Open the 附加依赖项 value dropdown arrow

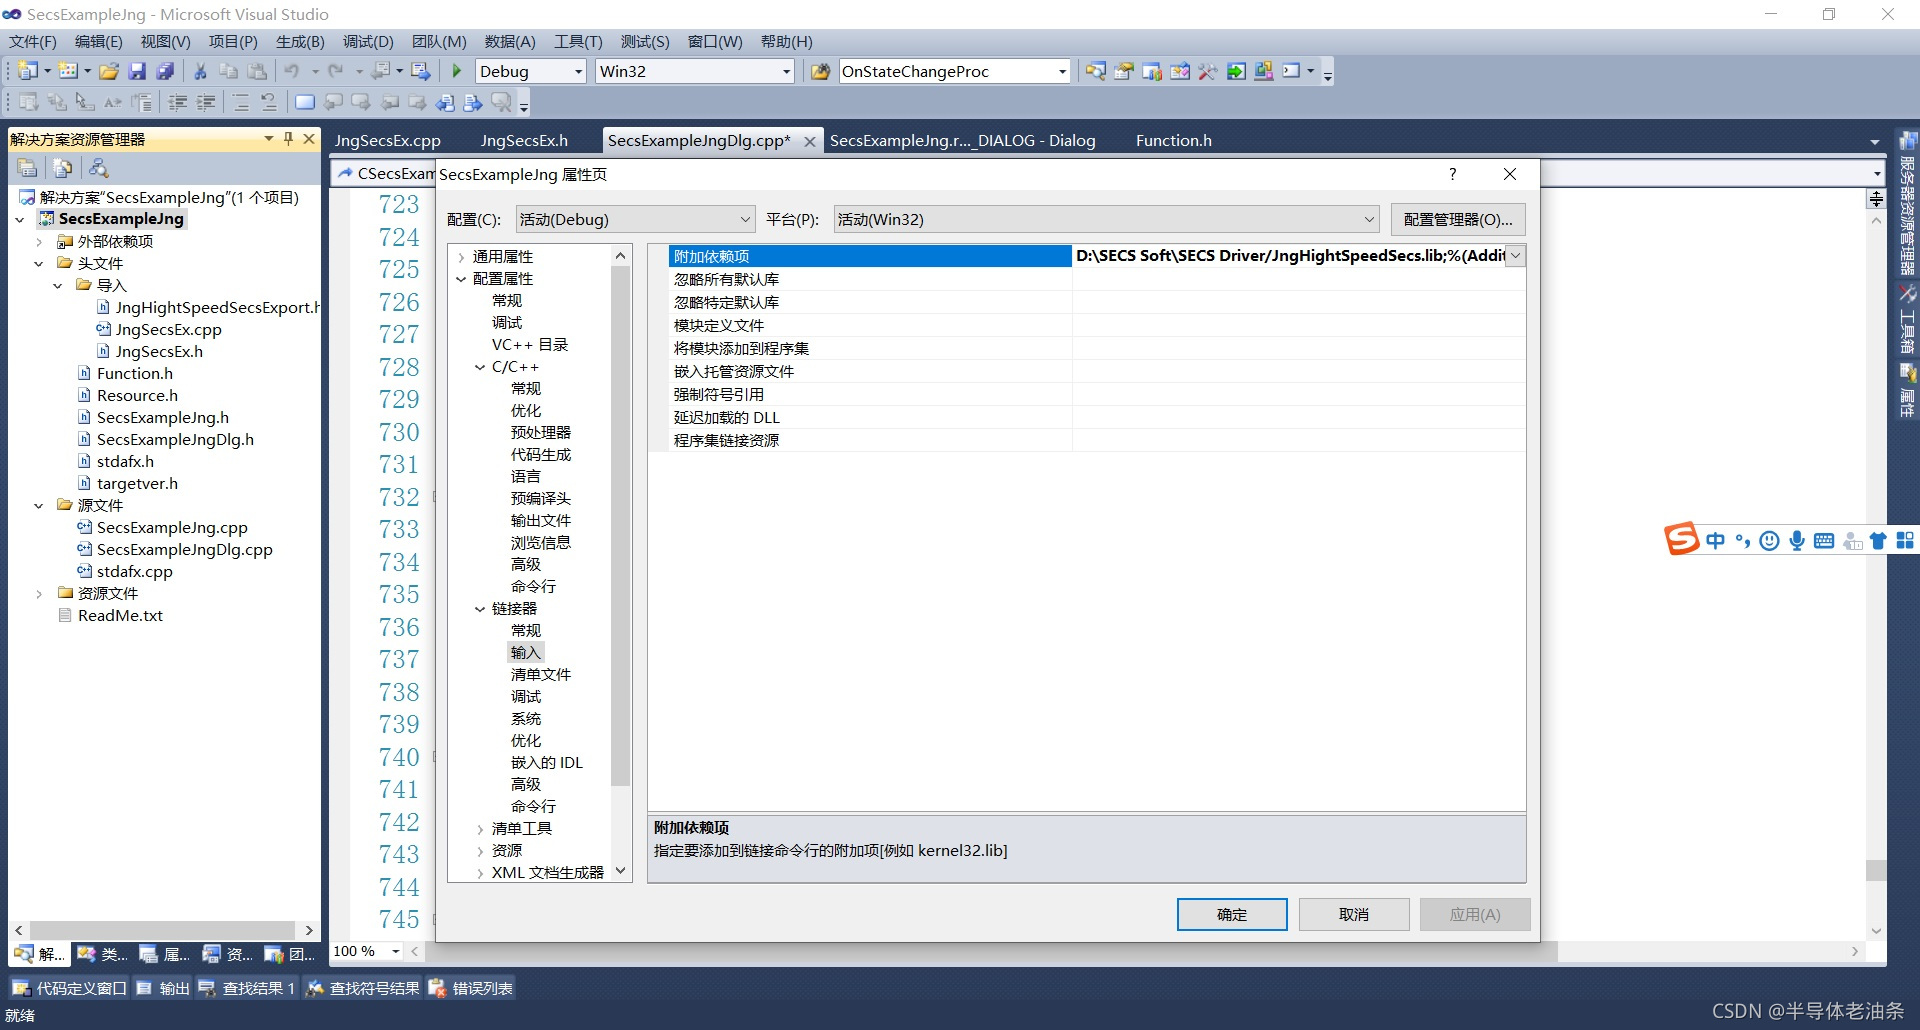click(1515, 256)
